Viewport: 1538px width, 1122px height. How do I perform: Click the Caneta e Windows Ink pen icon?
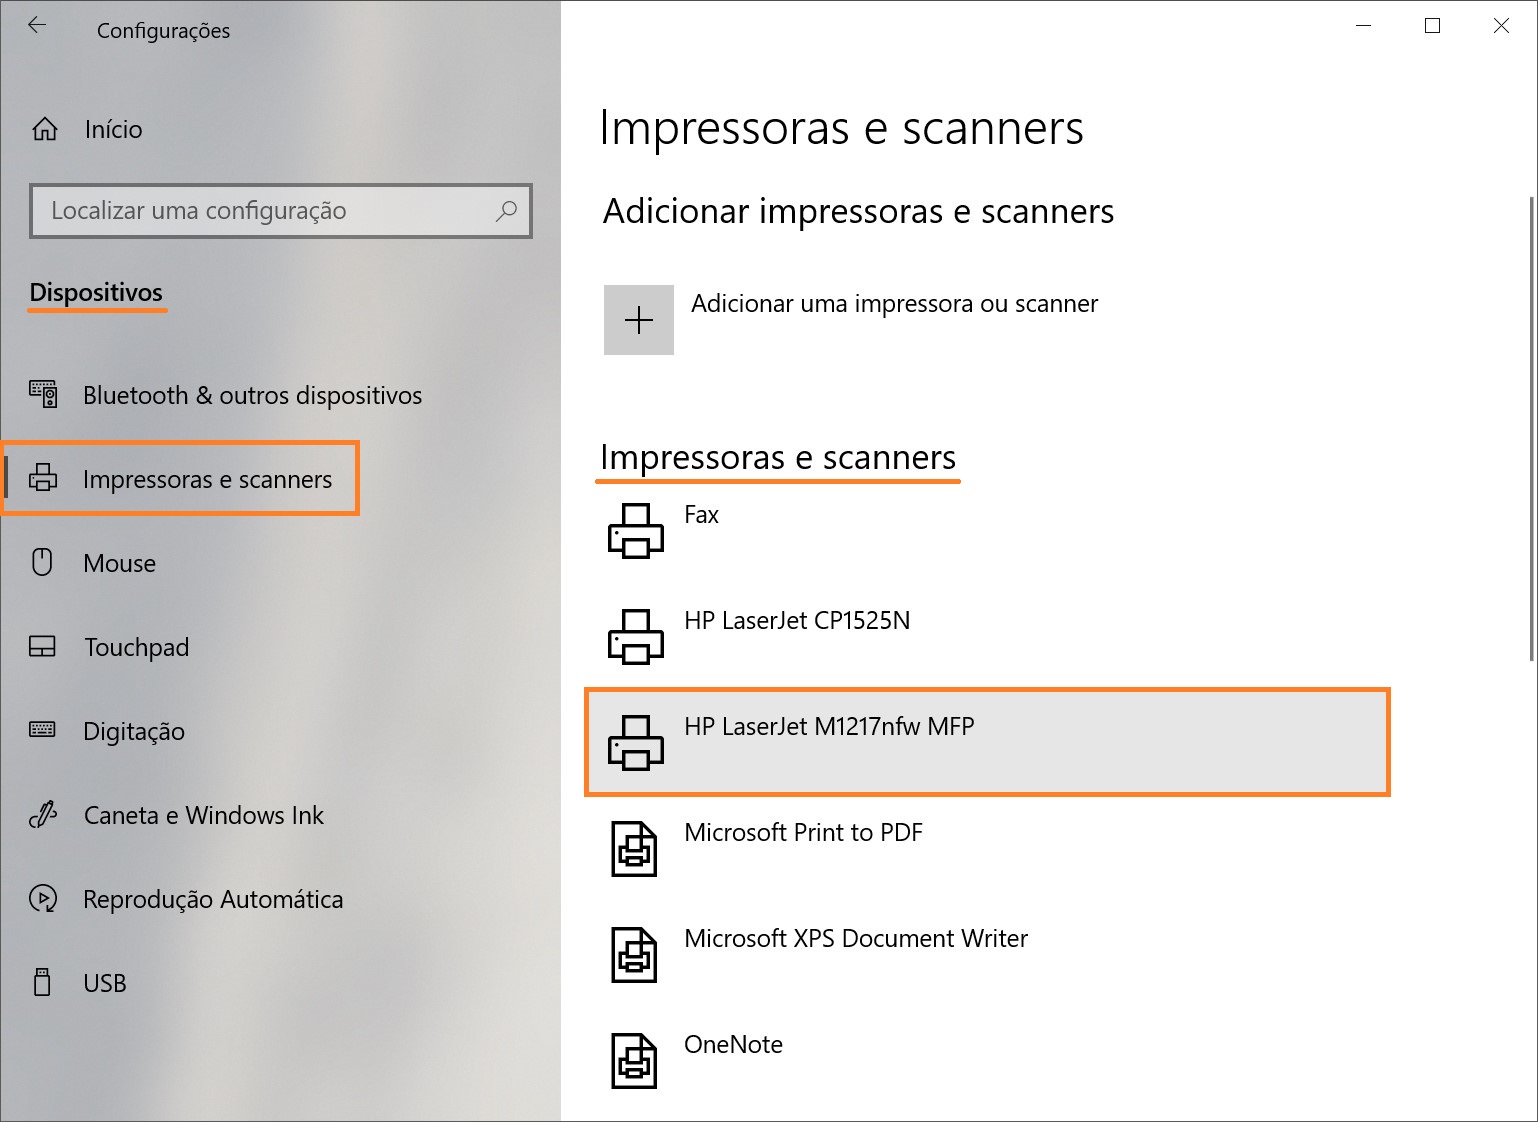[x=43, y=815]
